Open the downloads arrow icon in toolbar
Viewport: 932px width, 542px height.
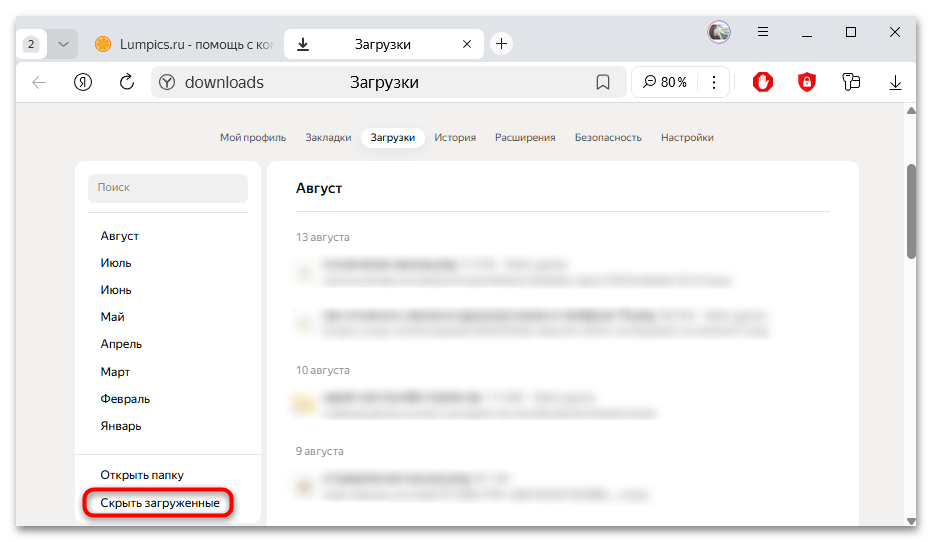(895, 83)
